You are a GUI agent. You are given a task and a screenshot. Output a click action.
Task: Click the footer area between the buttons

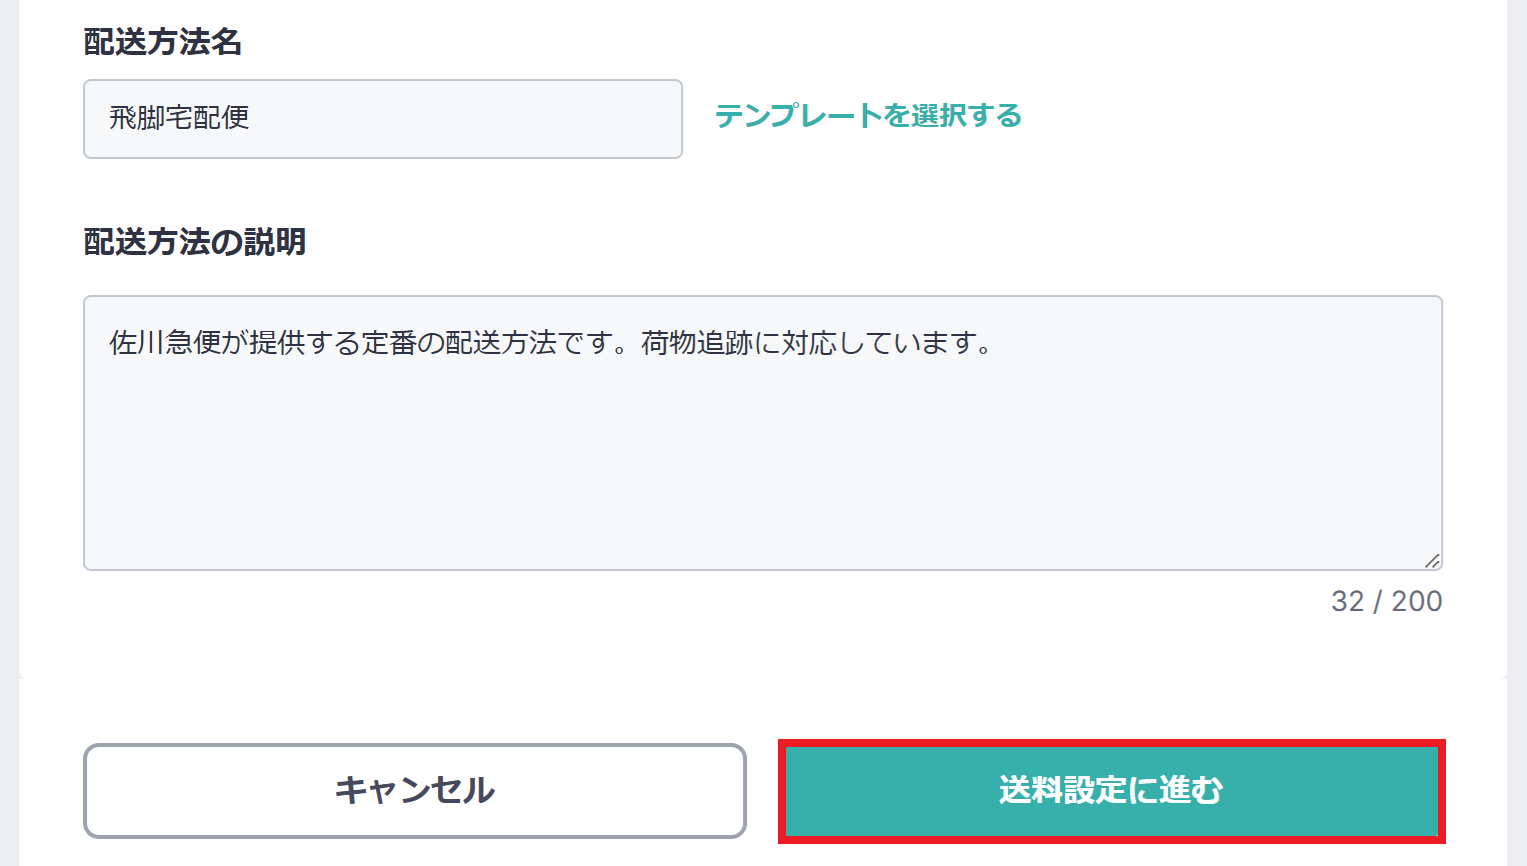(x=762, y=790)
